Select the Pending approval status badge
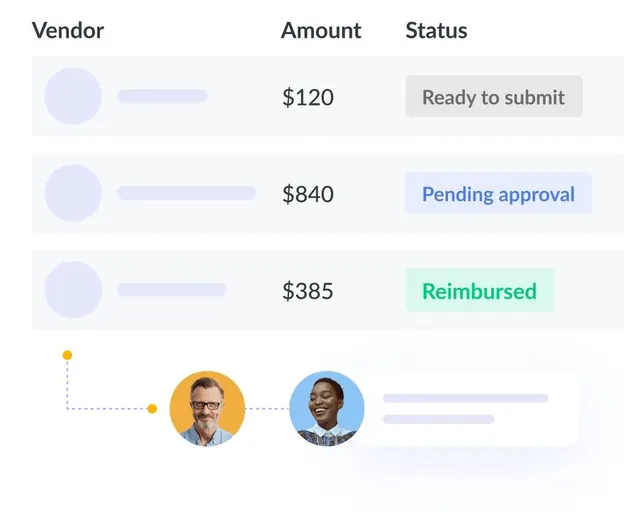 [x=499, y=193]
